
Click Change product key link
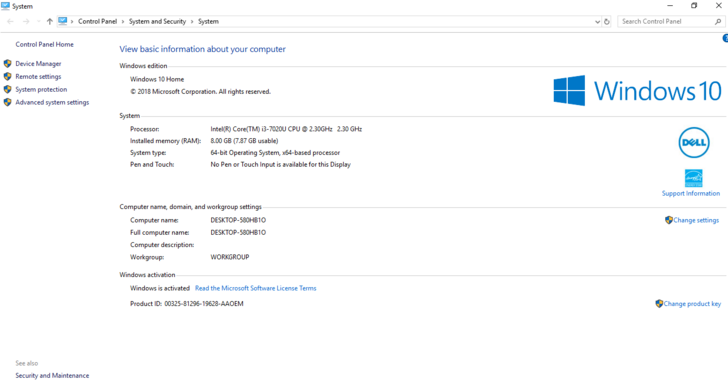pos(692,304)
